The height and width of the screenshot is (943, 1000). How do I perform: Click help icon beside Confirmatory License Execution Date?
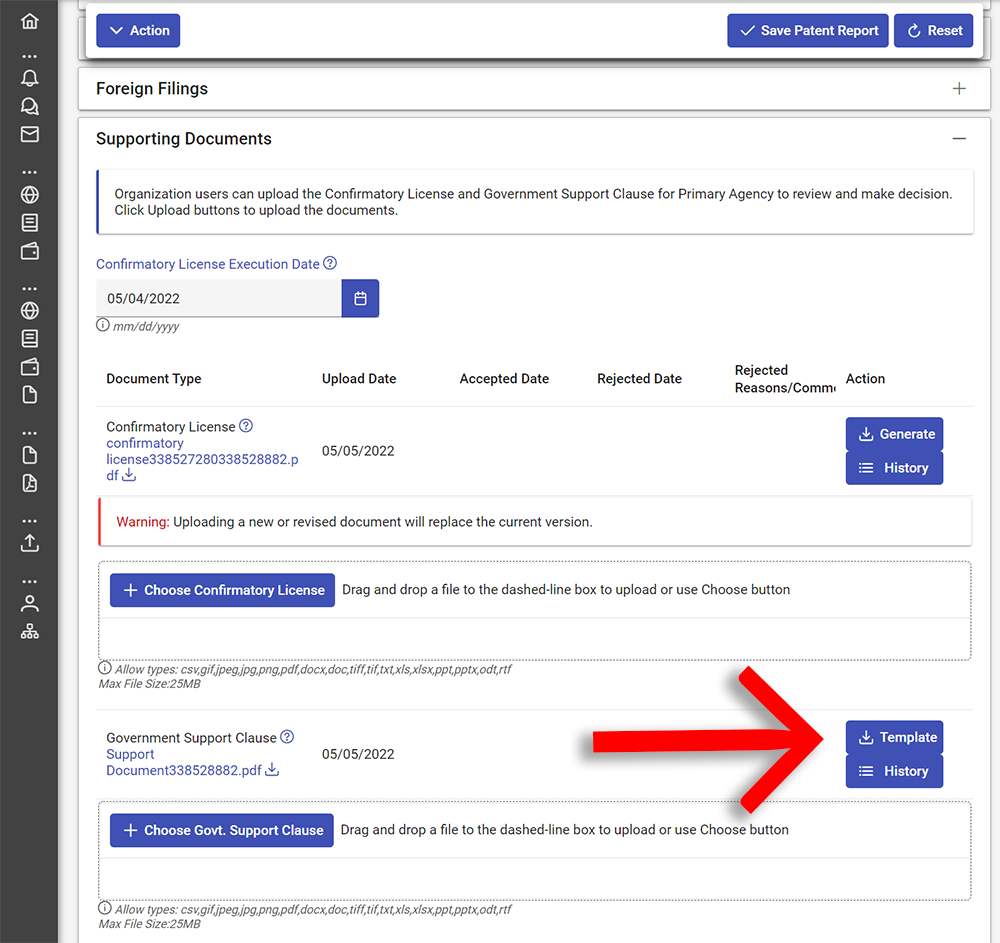coord(330,264)
